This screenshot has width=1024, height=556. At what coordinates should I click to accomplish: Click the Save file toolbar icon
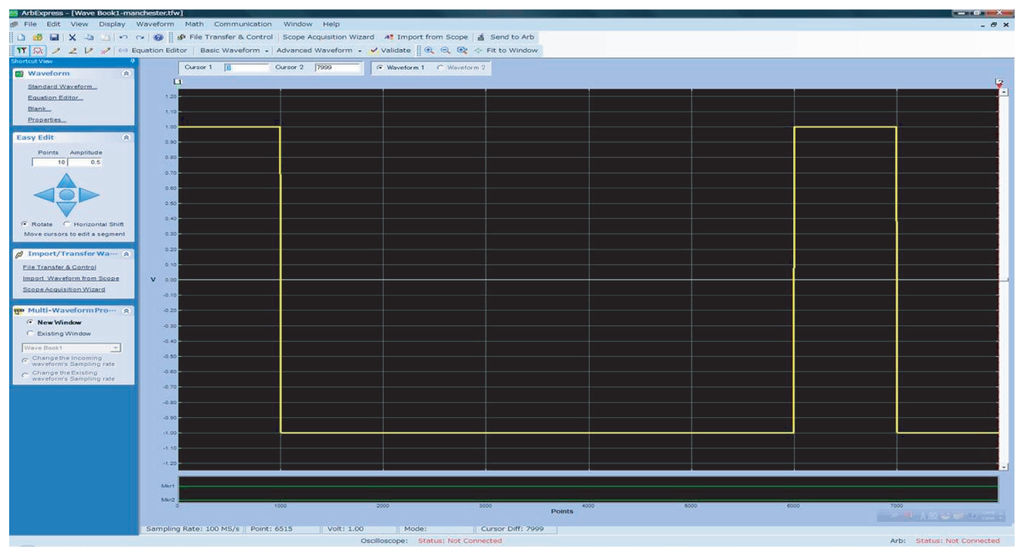[x=54, y=37]
